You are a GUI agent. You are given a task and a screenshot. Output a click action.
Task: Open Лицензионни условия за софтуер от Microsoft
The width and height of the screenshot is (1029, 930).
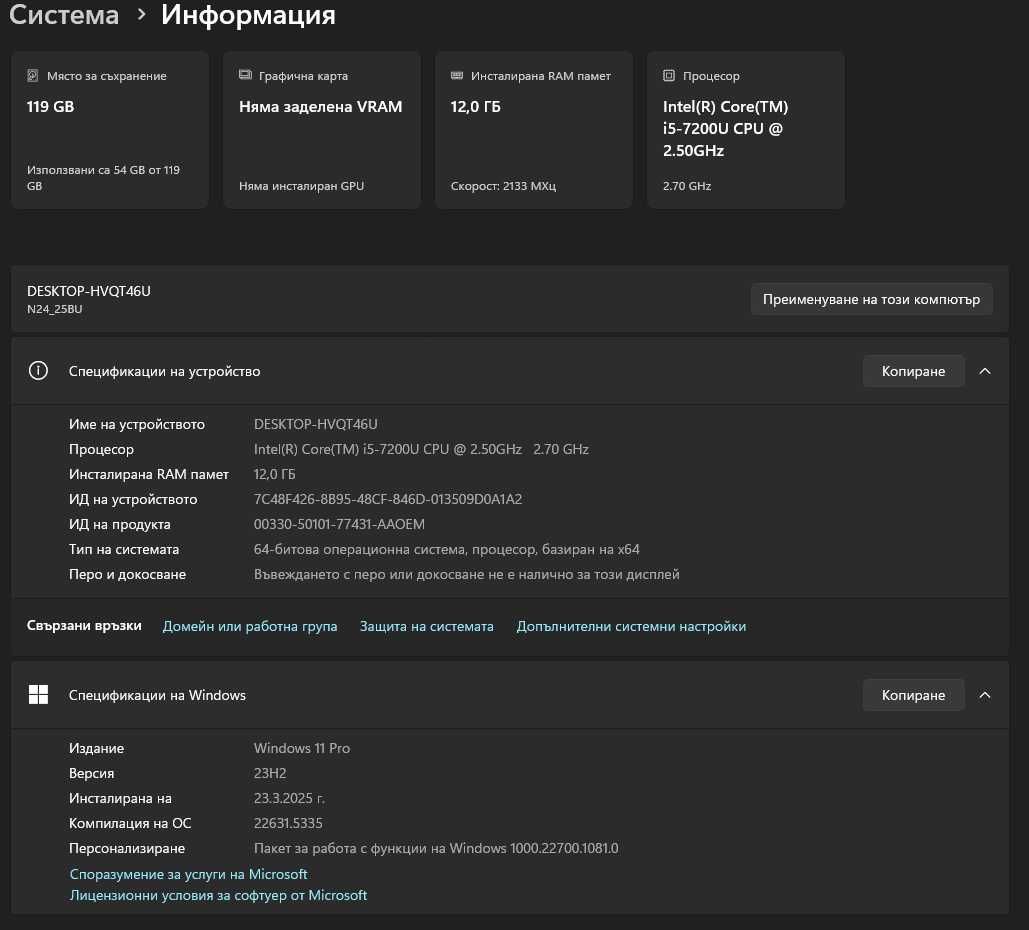(x=218, y=895)
